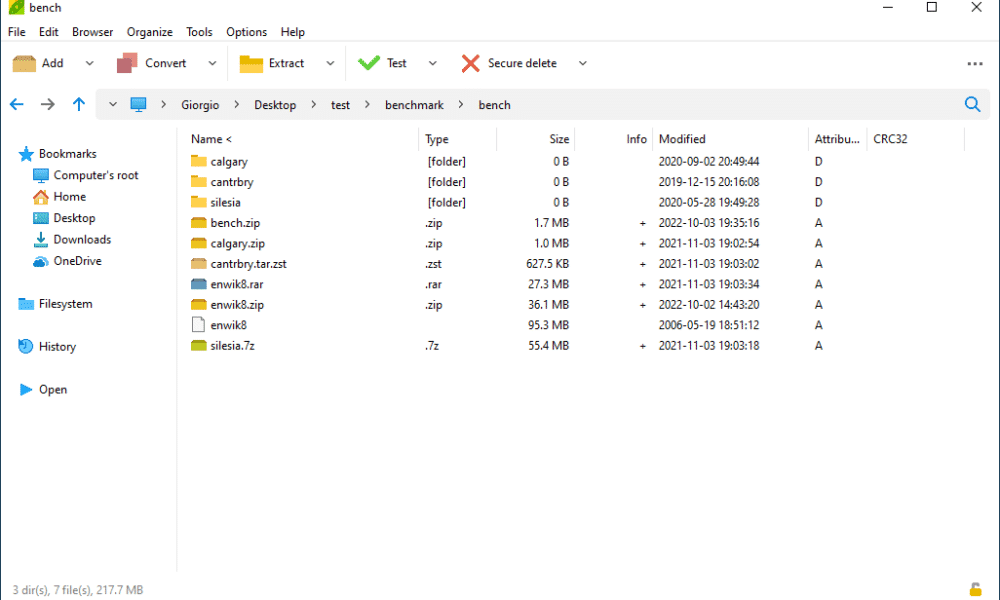Click the Home house icon
Image resolution: width=1000 pixels, height=600 pixels.
40,196
